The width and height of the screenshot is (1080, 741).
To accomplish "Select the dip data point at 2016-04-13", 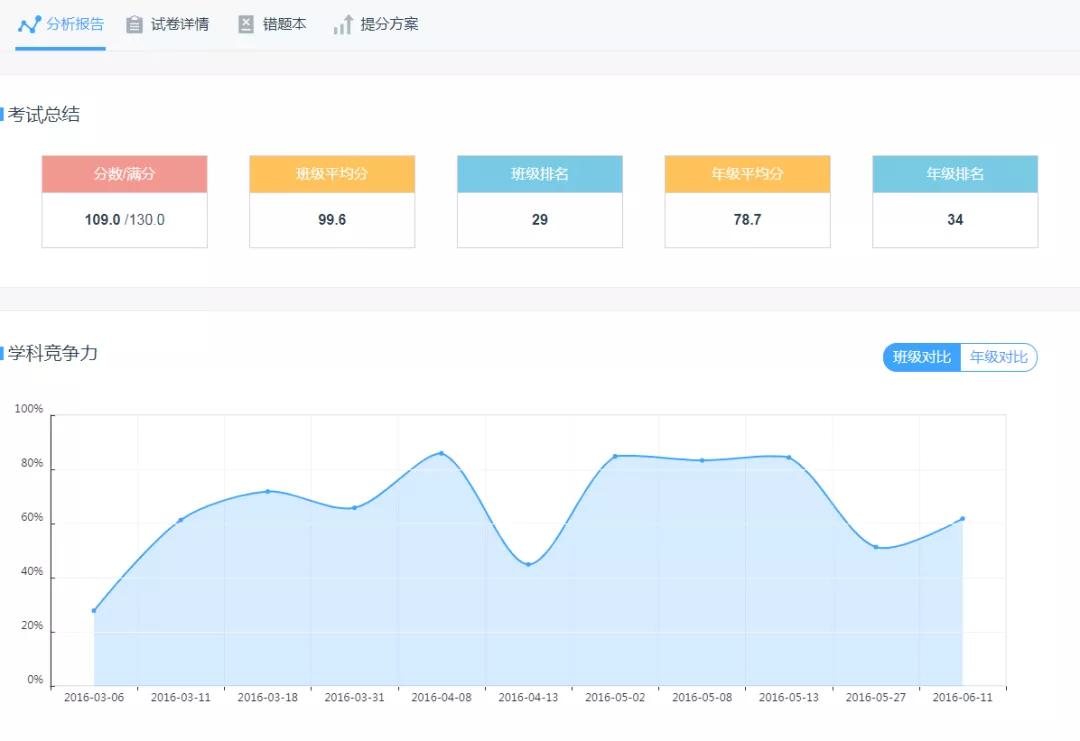I will 528,564.
